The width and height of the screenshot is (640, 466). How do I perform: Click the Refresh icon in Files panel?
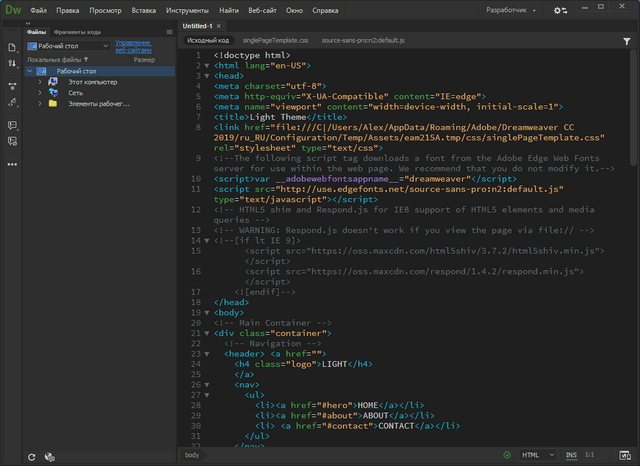[32, 456]
